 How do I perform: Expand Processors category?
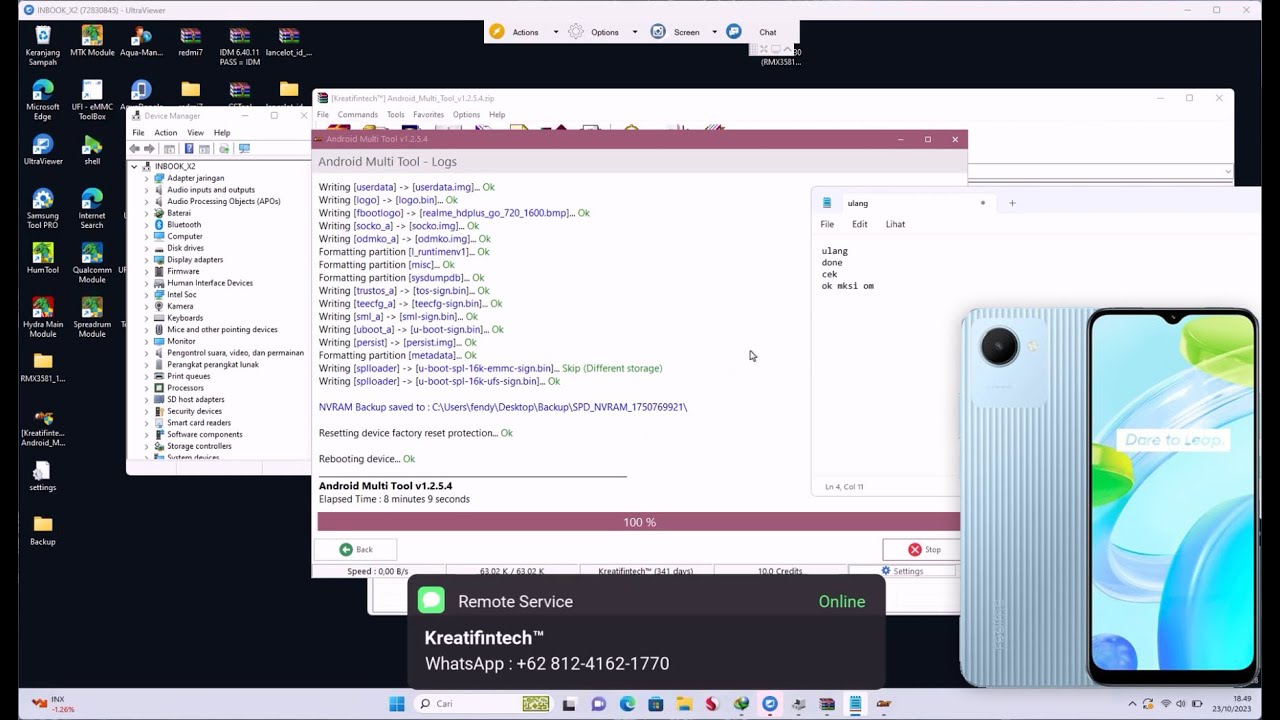(147, 388)
